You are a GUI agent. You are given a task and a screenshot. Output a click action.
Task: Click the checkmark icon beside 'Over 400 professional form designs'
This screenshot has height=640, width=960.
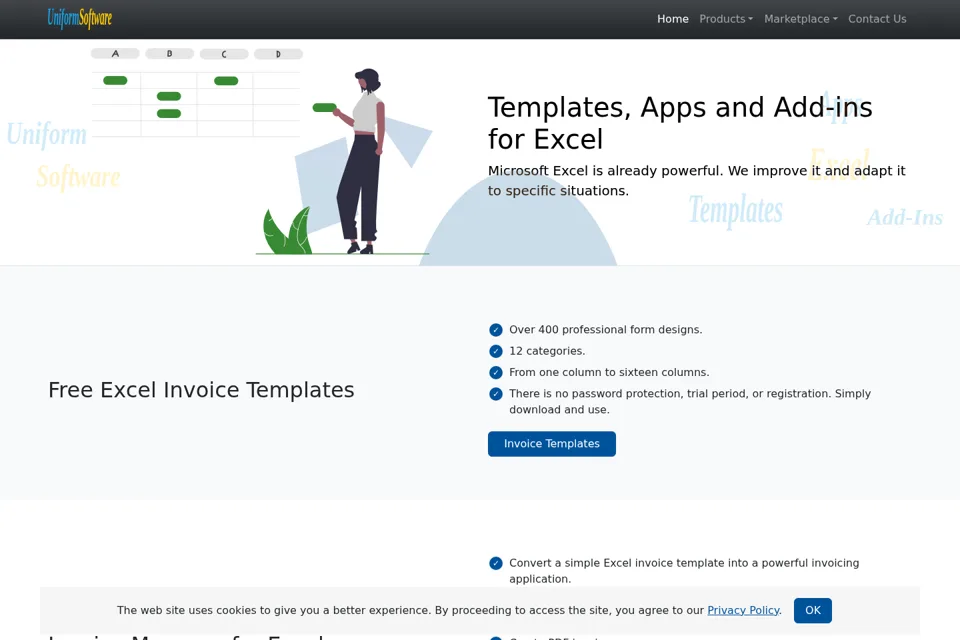click(x=496, y=330)
